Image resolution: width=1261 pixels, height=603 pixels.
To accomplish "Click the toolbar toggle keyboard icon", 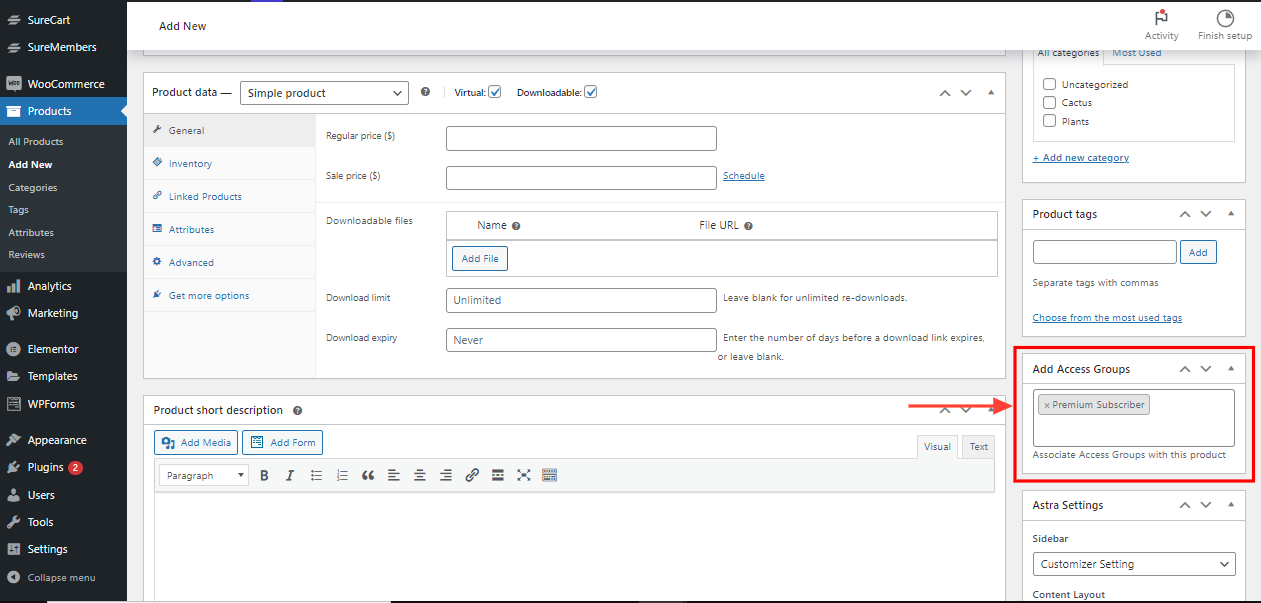I will click(549, 476).
